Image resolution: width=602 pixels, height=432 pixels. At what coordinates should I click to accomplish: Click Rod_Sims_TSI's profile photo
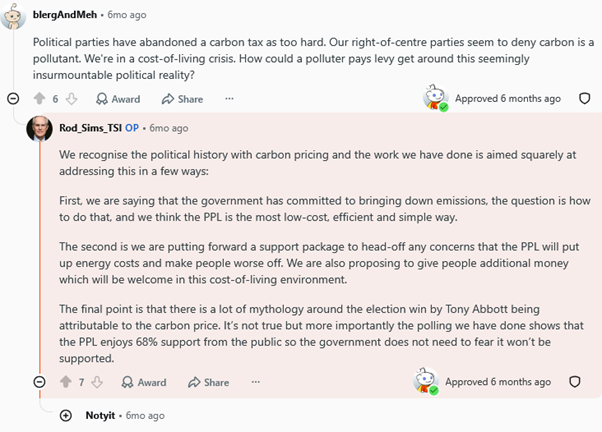[39, 128]
